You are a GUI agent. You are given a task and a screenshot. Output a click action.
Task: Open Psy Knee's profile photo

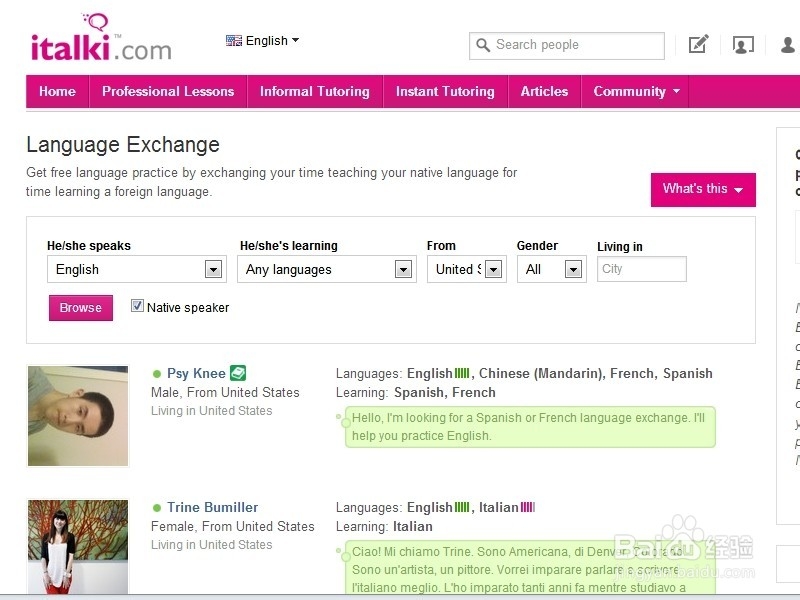(x=78, y=416)
